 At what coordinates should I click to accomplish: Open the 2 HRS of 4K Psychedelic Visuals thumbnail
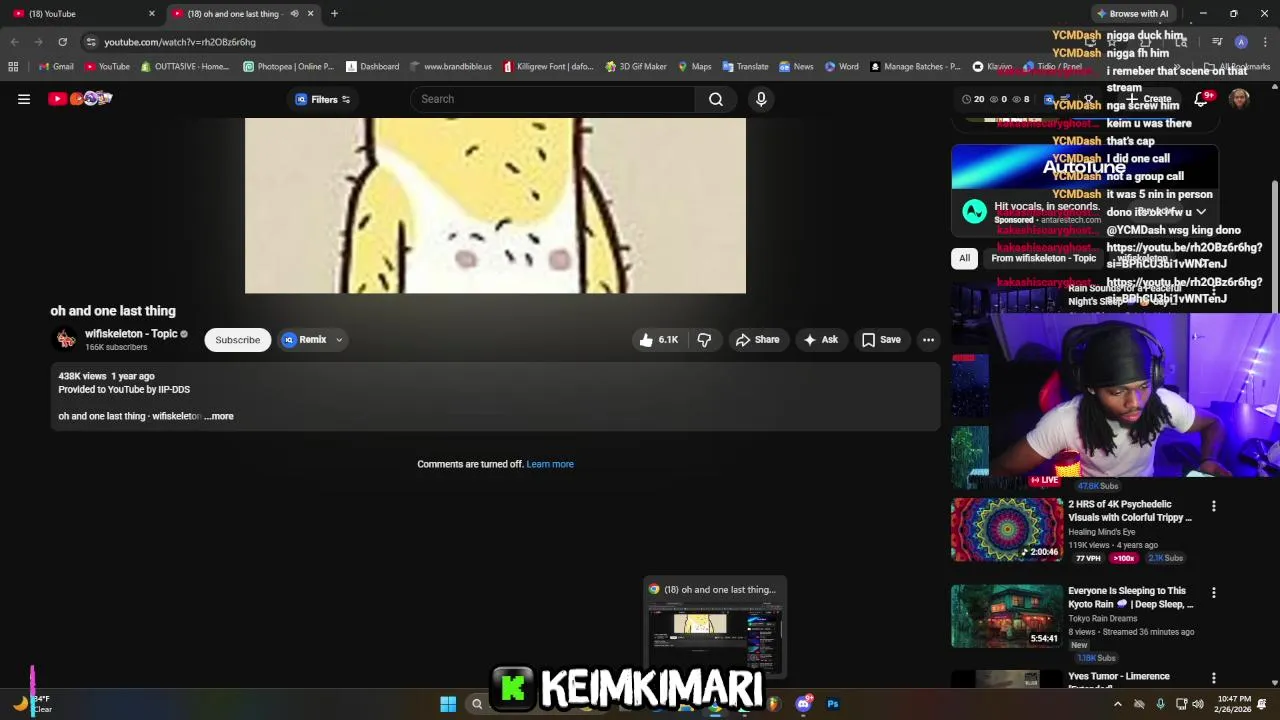point(1007,530)
